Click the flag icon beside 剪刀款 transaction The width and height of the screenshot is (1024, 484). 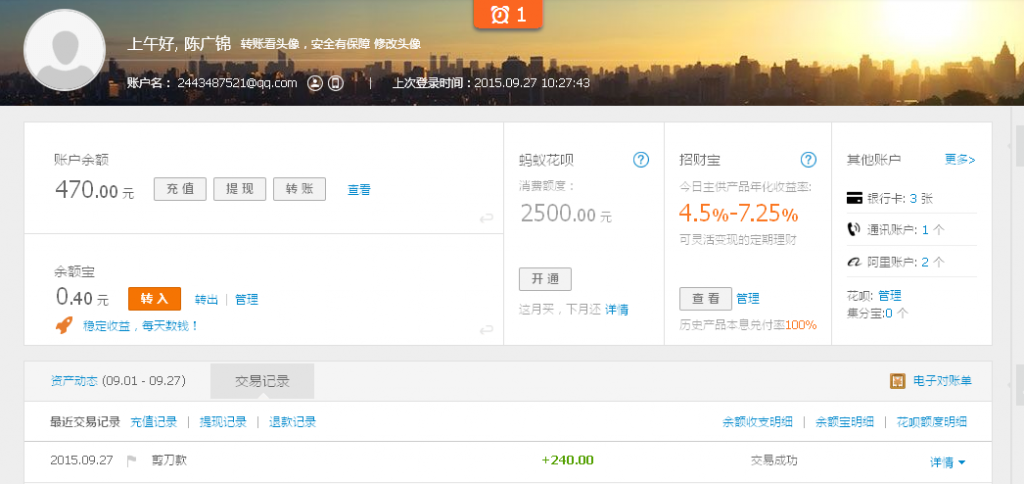point(131,461)
